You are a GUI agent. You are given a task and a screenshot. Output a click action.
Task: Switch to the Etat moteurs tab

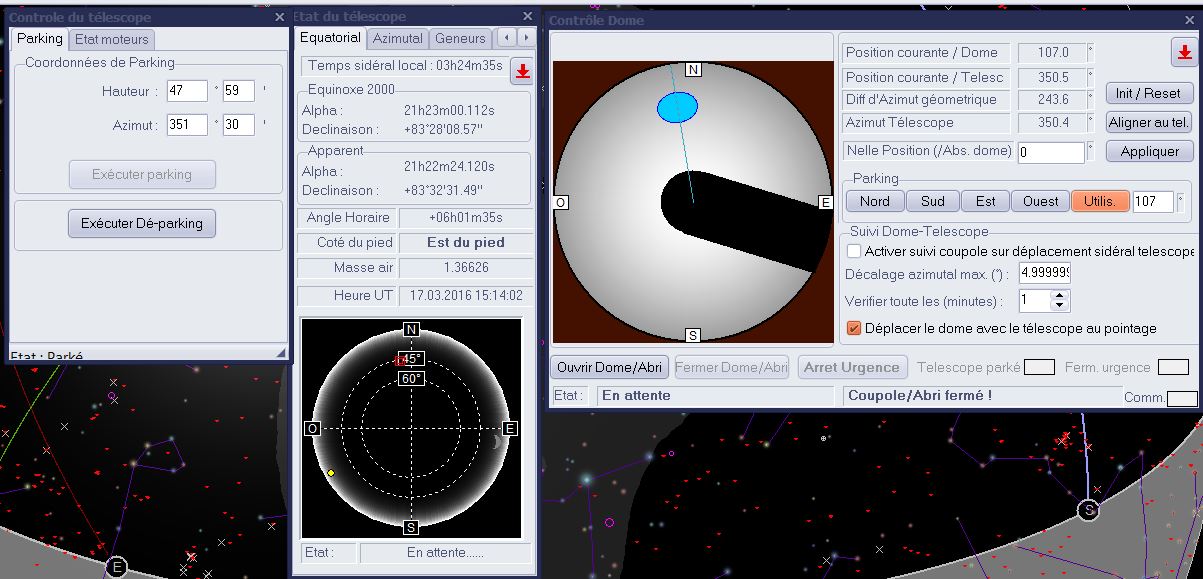pyautogui.click(x=112, y=39)
